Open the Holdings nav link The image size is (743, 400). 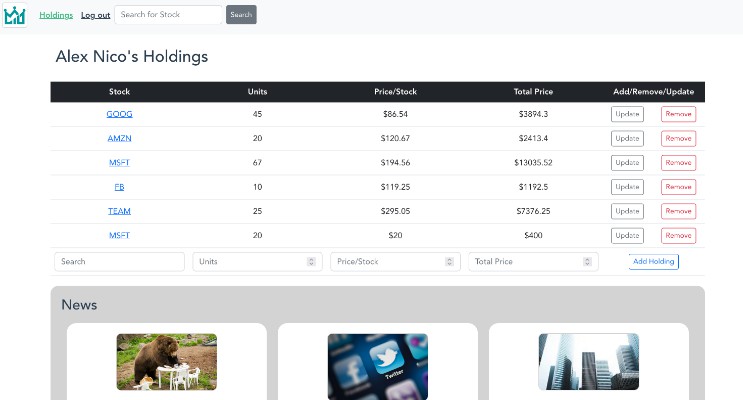(x=56, y=15)
